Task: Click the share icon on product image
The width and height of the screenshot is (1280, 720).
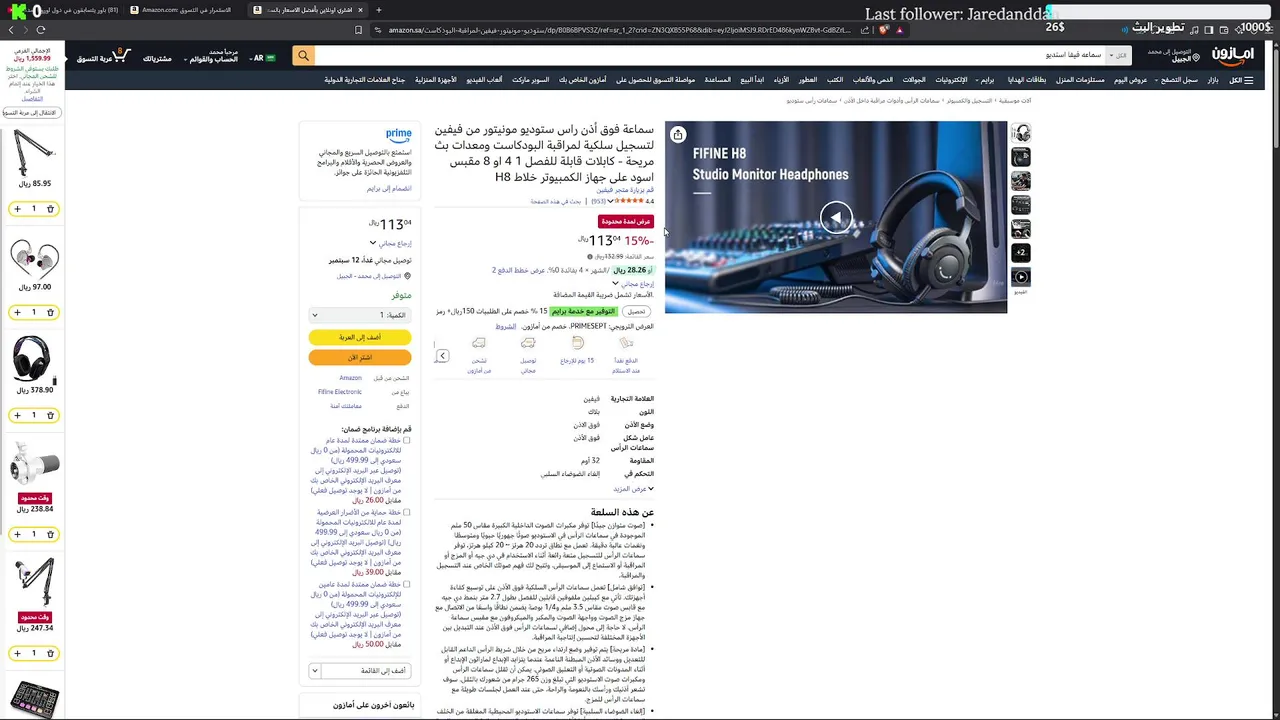Action: pos(678,135)
